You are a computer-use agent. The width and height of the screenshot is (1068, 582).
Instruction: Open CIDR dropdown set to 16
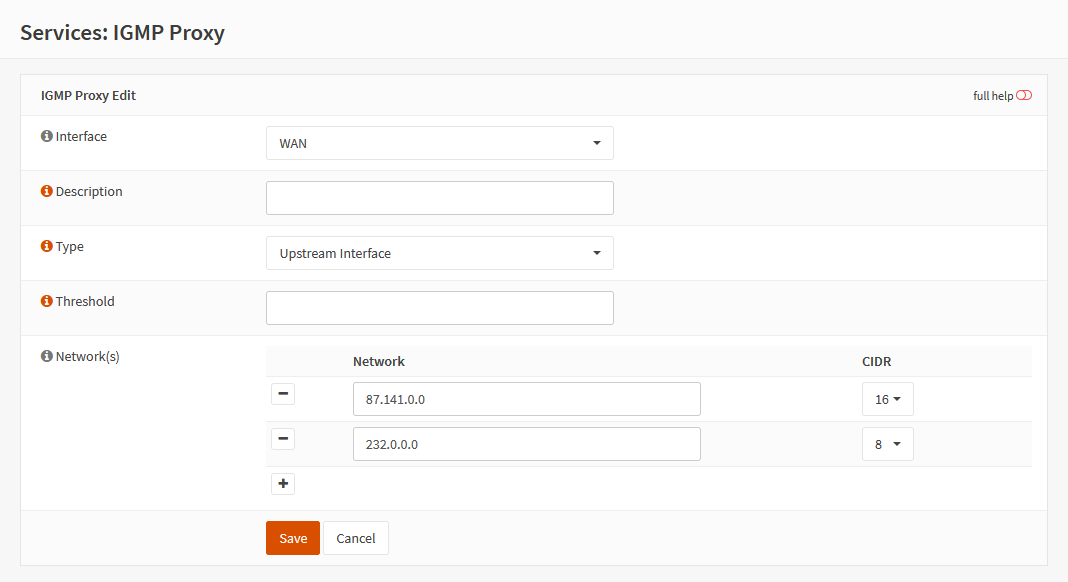tap(887, 399)
